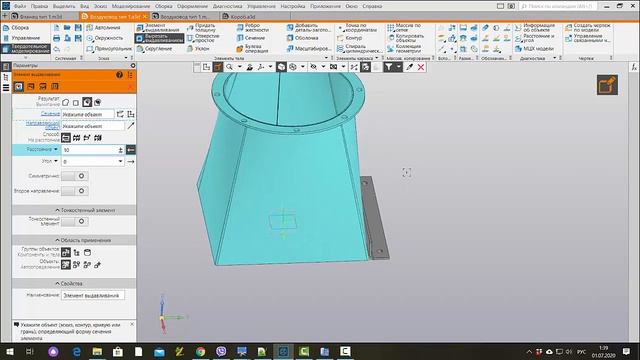Viewport: 640px width, 360px height.
Task: Select Спираль цилиндрическая tool
Action: [x=360, y=49]
